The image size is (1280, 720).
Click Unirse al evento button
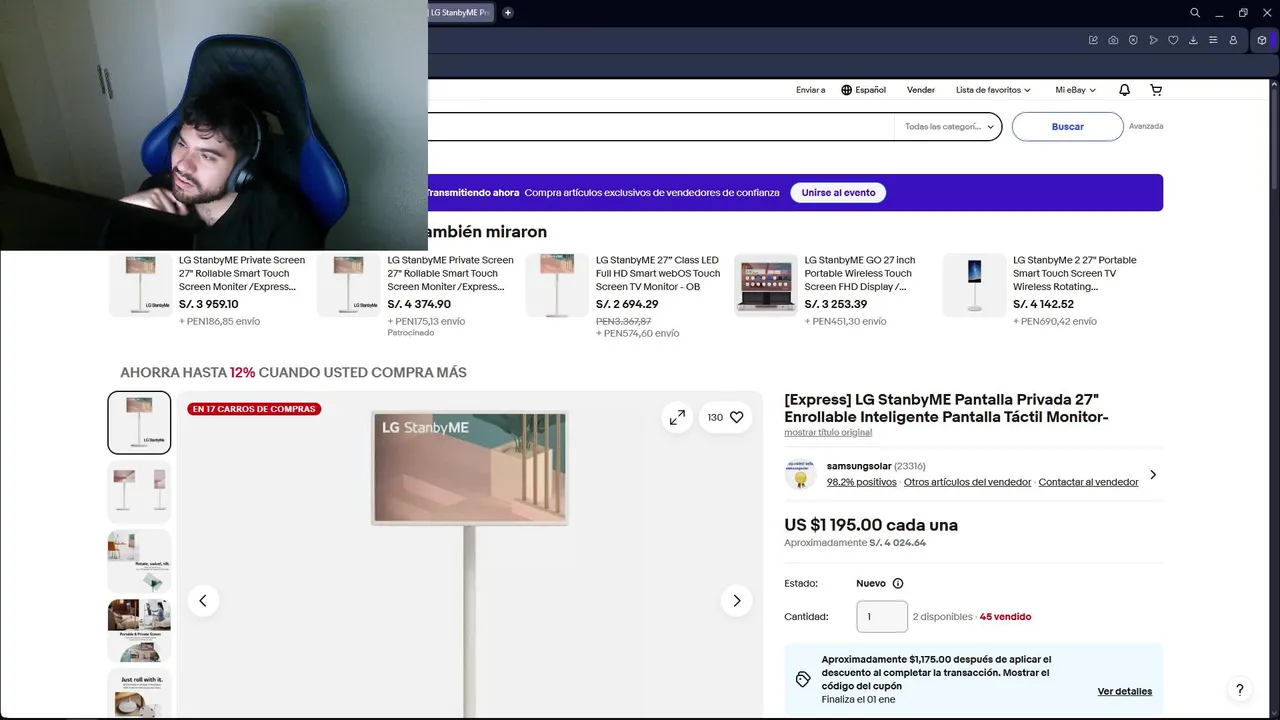click(x=838, y=193)
